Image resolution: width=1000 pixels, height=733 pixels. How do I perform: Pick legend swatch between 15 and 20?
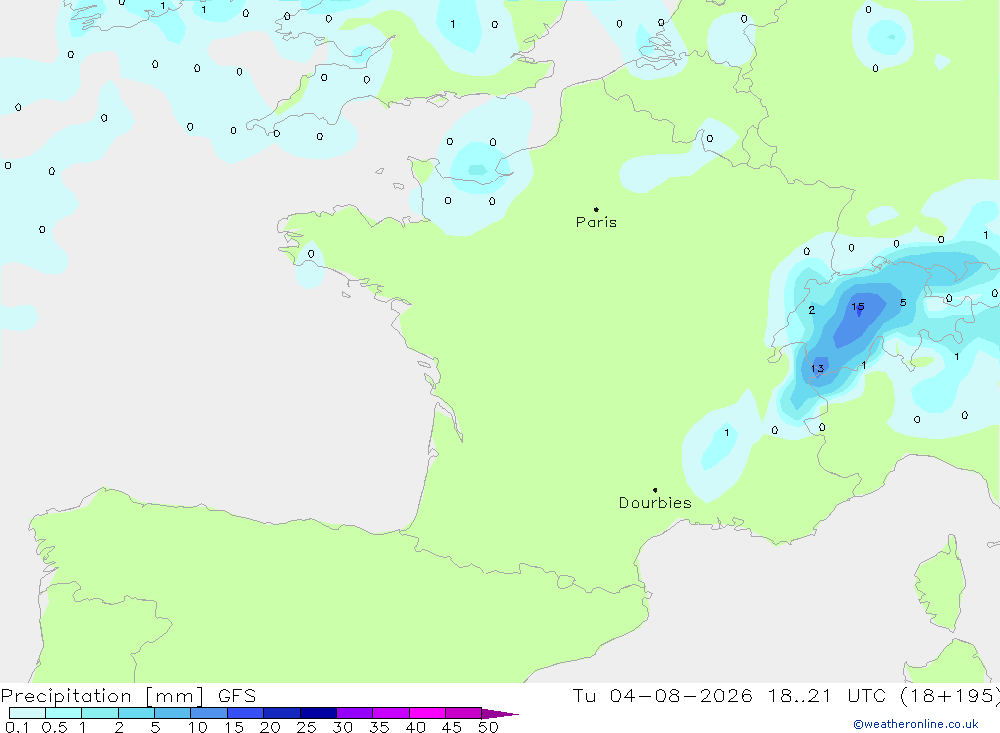coord(246,713)
